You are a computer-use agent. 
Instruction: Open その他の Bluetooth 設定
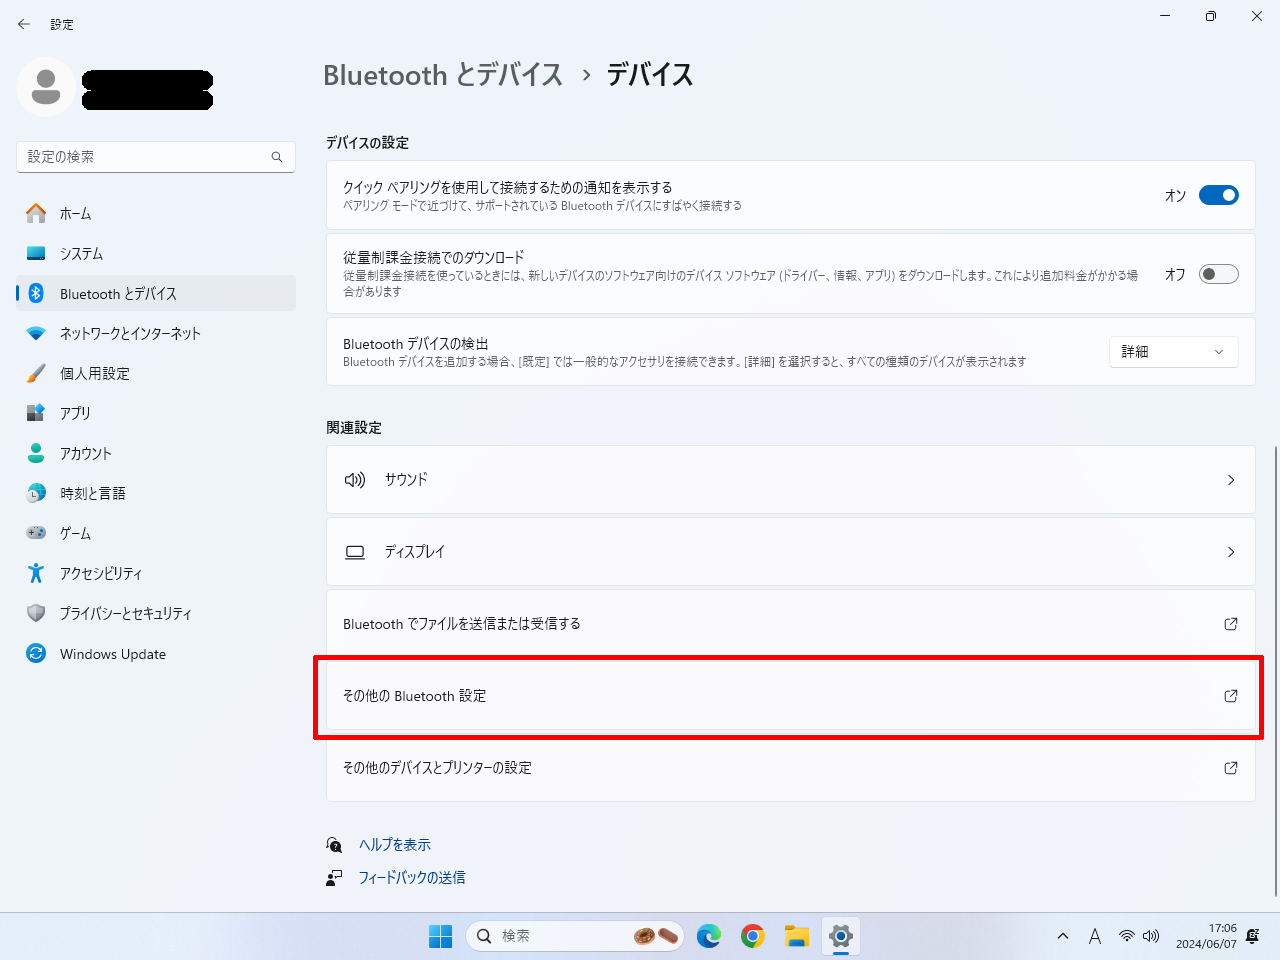[x=791, y=696]
